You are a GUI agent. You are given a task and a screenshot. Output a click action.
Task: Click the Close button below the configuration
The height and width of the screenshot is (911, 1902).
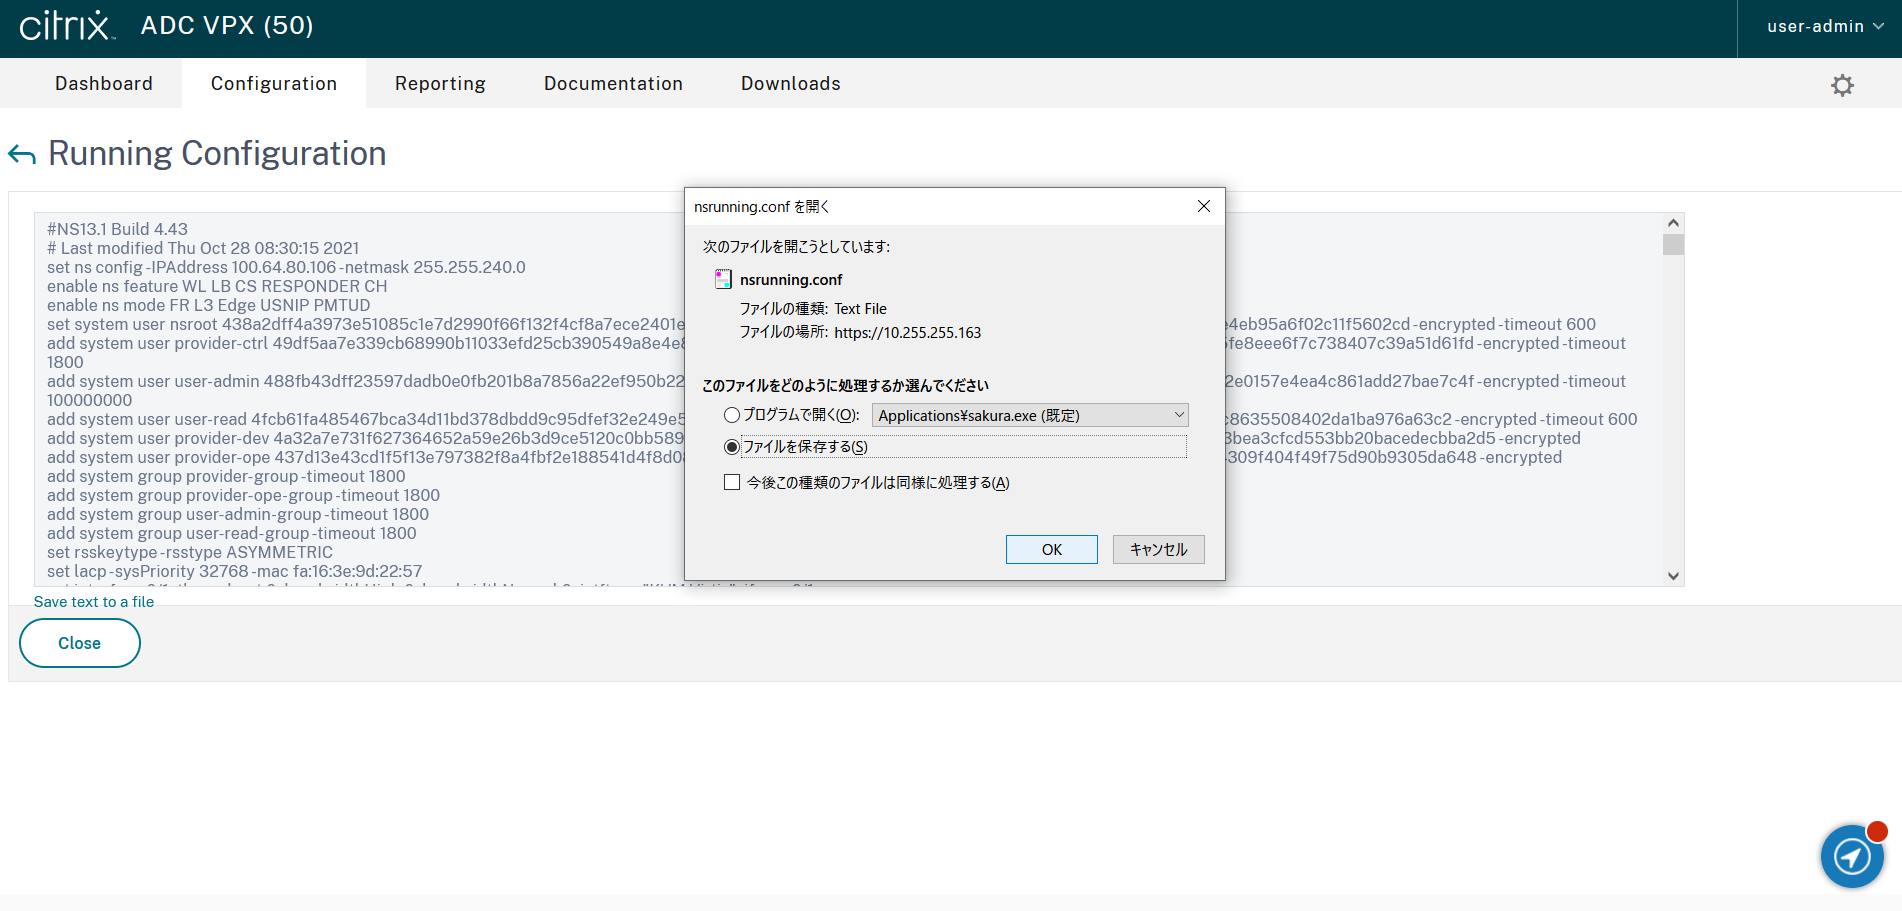[x=80, y=643]
